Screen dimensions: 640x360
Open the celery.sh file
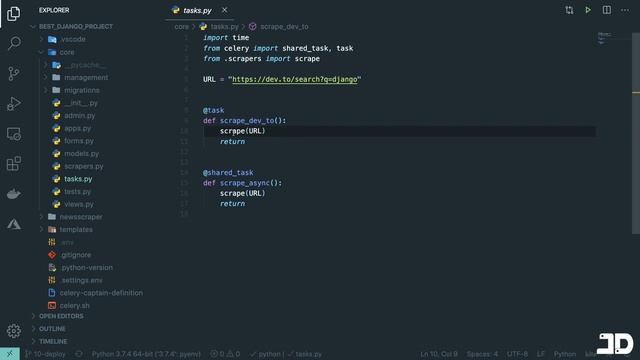(74, 305)
